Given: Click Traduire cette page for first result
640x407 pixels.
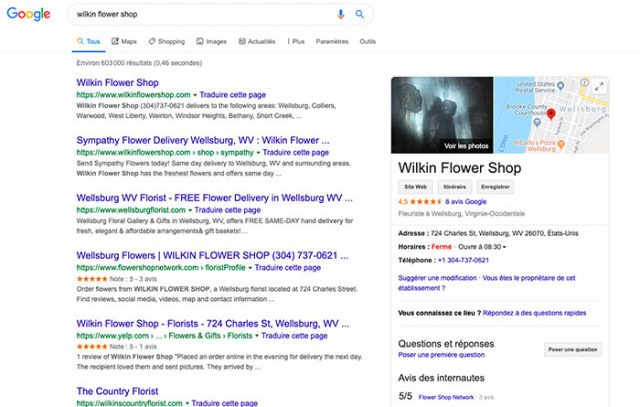Looking at the screenshot, I should click(233, 95).
